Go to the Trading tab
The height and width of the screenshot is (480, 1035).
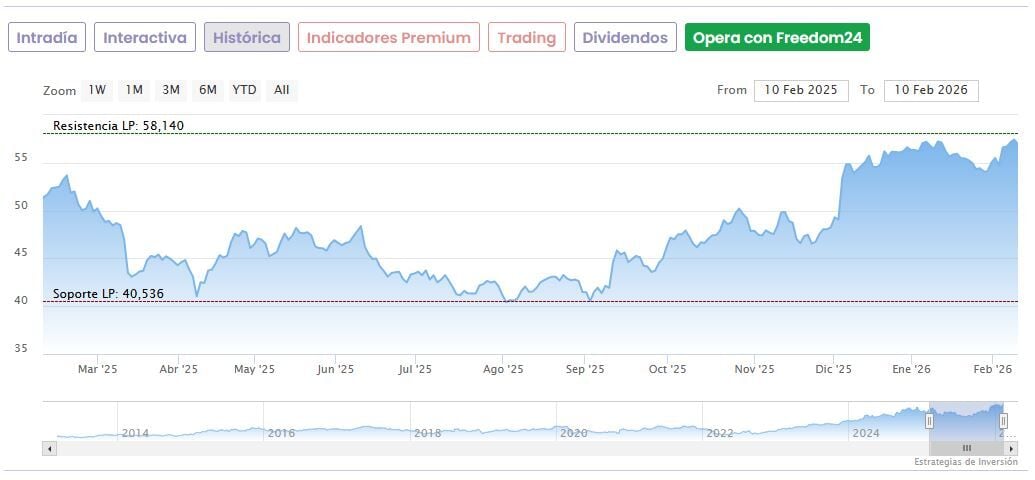(x=526, y=38)
